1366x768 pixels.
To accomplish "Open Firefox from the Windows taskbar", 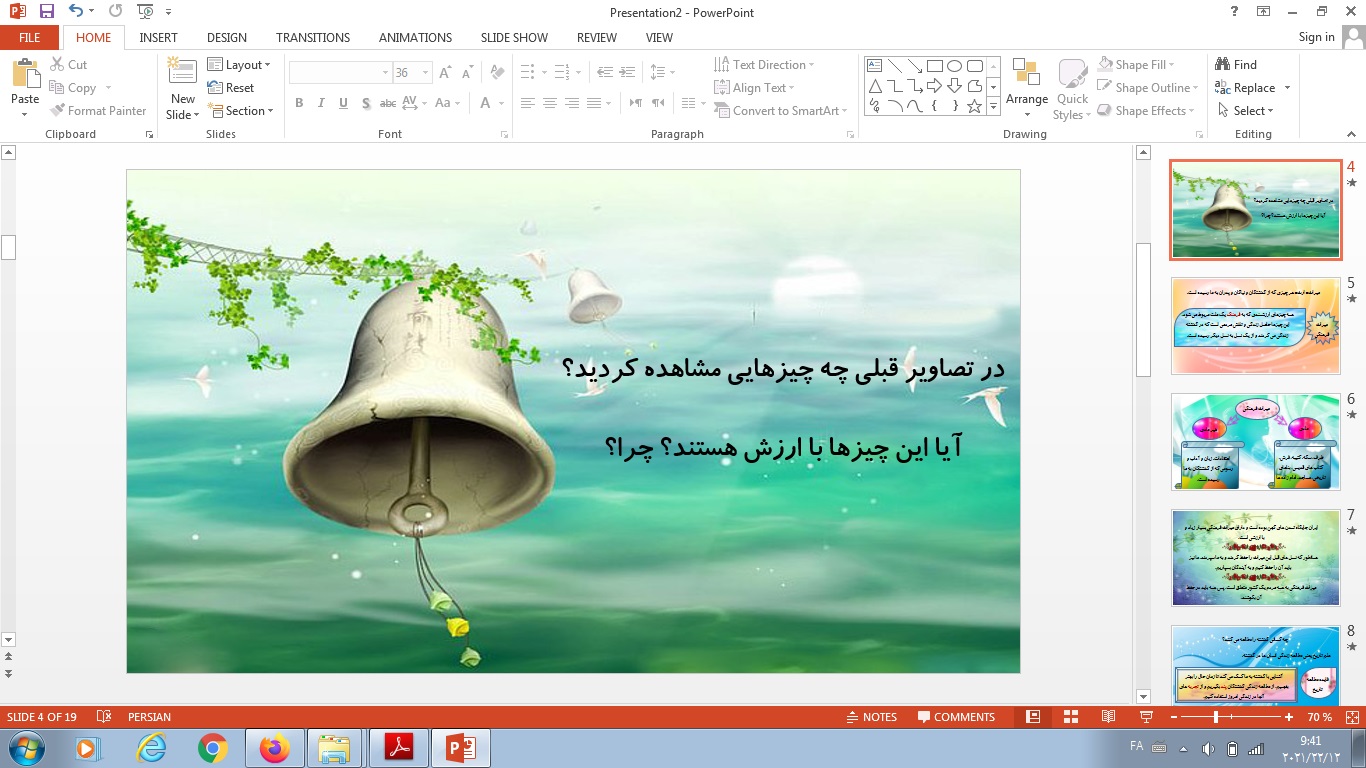I will (x=273, y=747).
